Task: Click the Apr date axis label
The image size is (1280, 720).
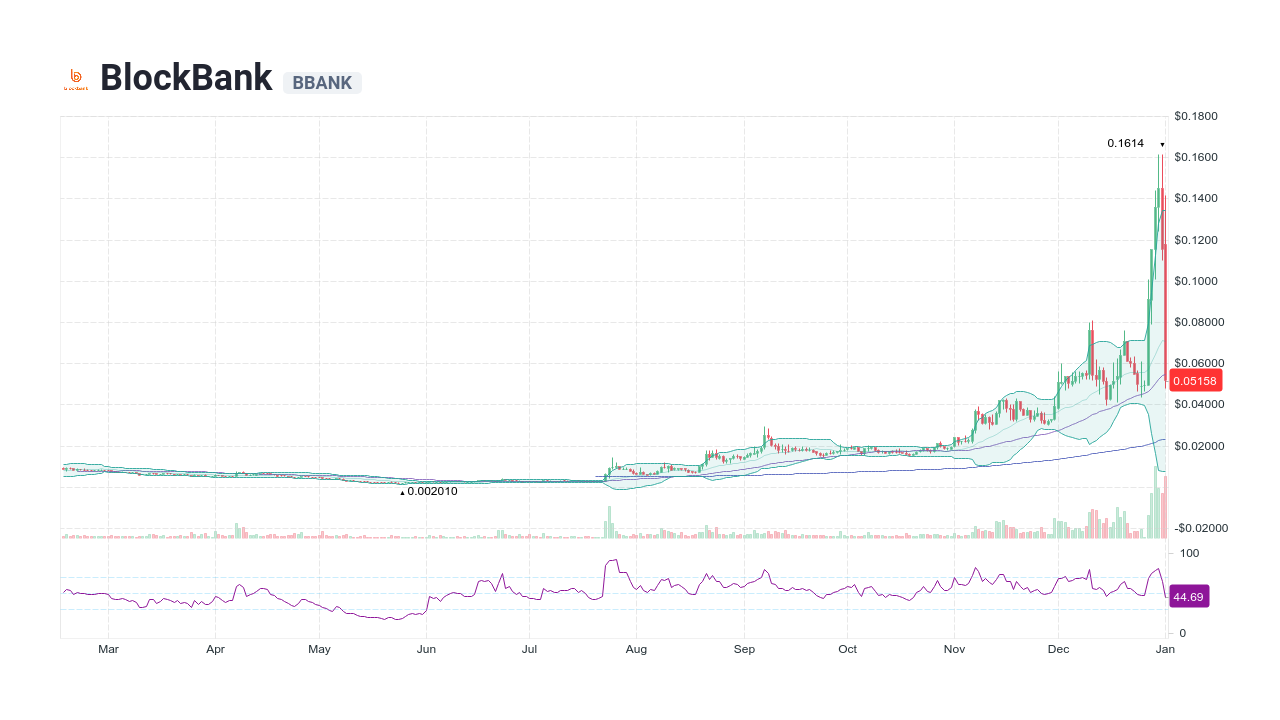Action: pyautogui.click(x=215, y=649)
